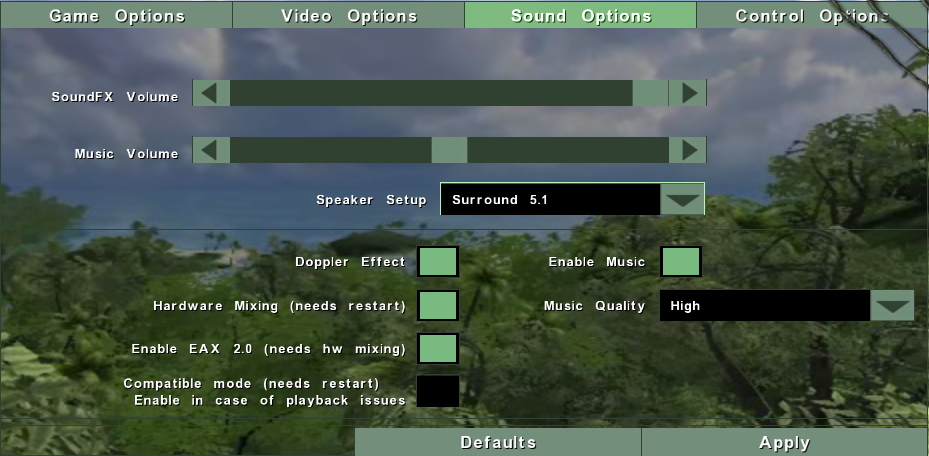Screen dimensions: 929x456
Task: Enable Compatible mode checkbox
Action: pyautogui.click(x=438, y=391)
